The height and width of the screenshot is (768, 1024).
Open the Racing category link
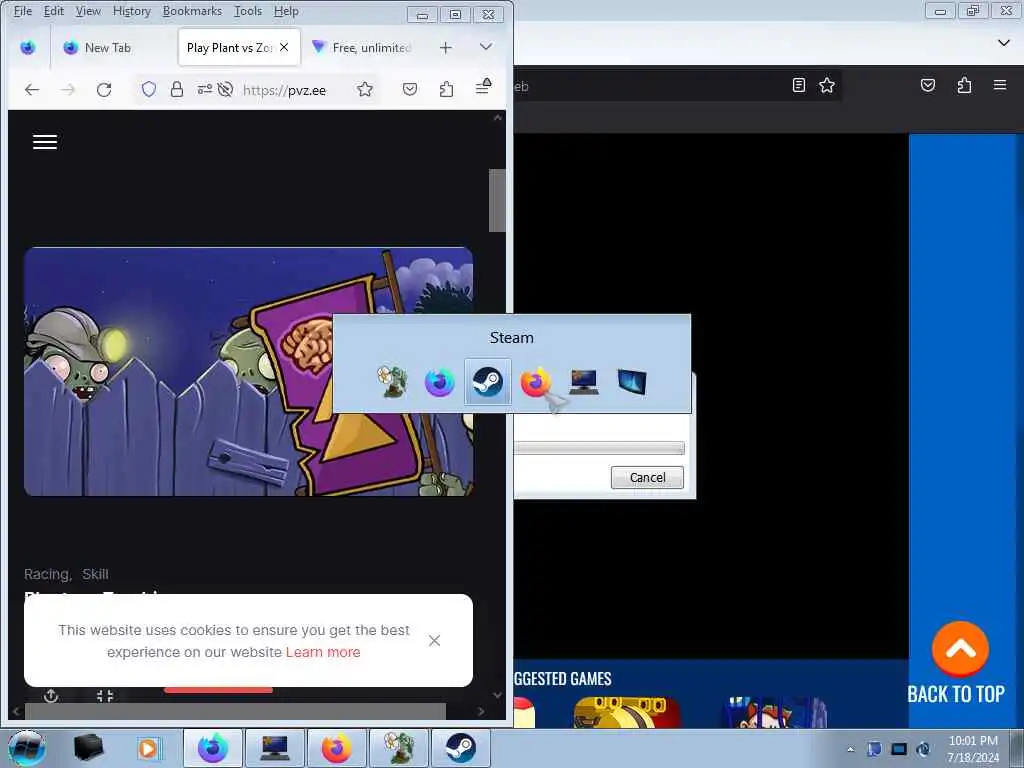46,574
